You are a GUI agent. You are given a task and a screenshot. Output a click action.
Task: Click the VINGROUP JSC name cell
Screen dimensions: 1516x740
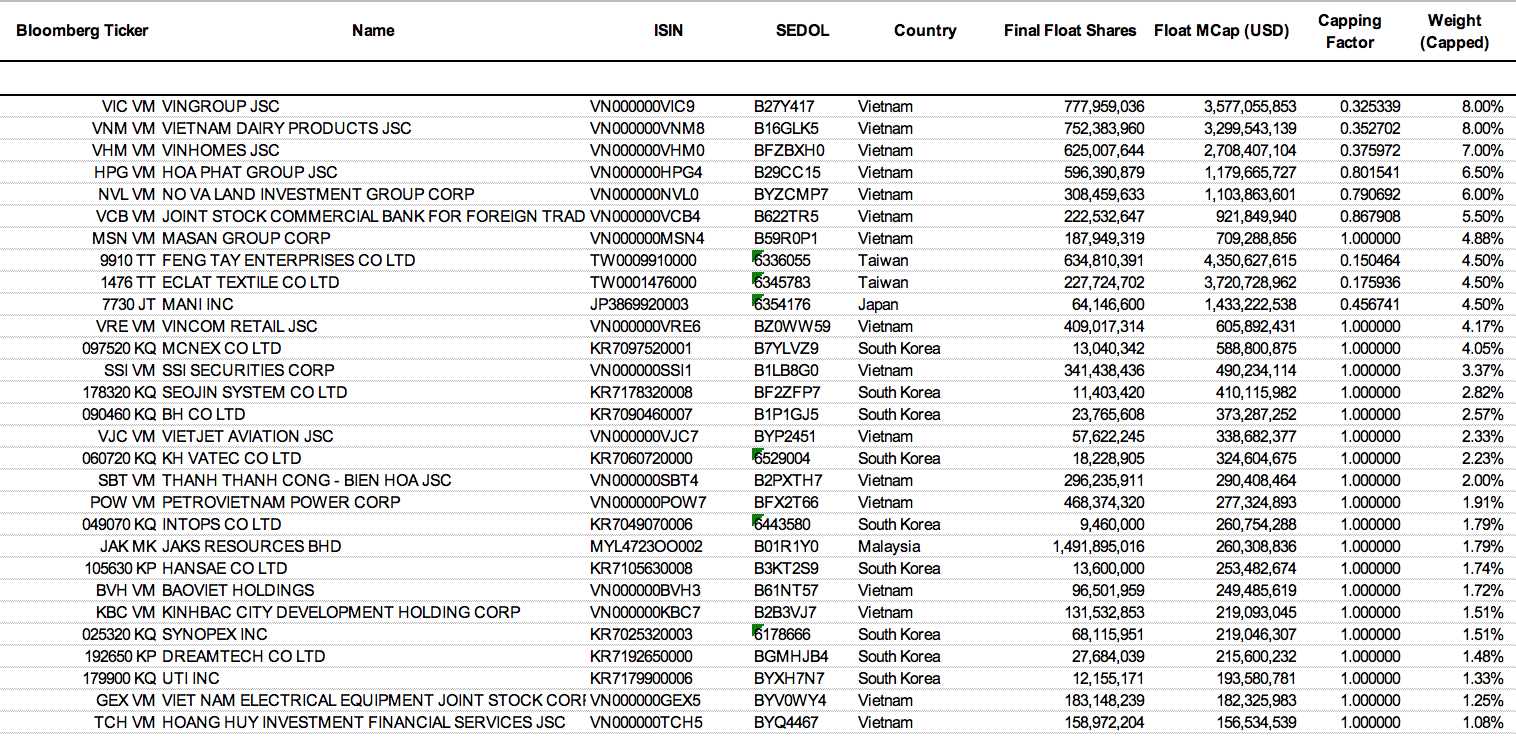tap(221, 106)
